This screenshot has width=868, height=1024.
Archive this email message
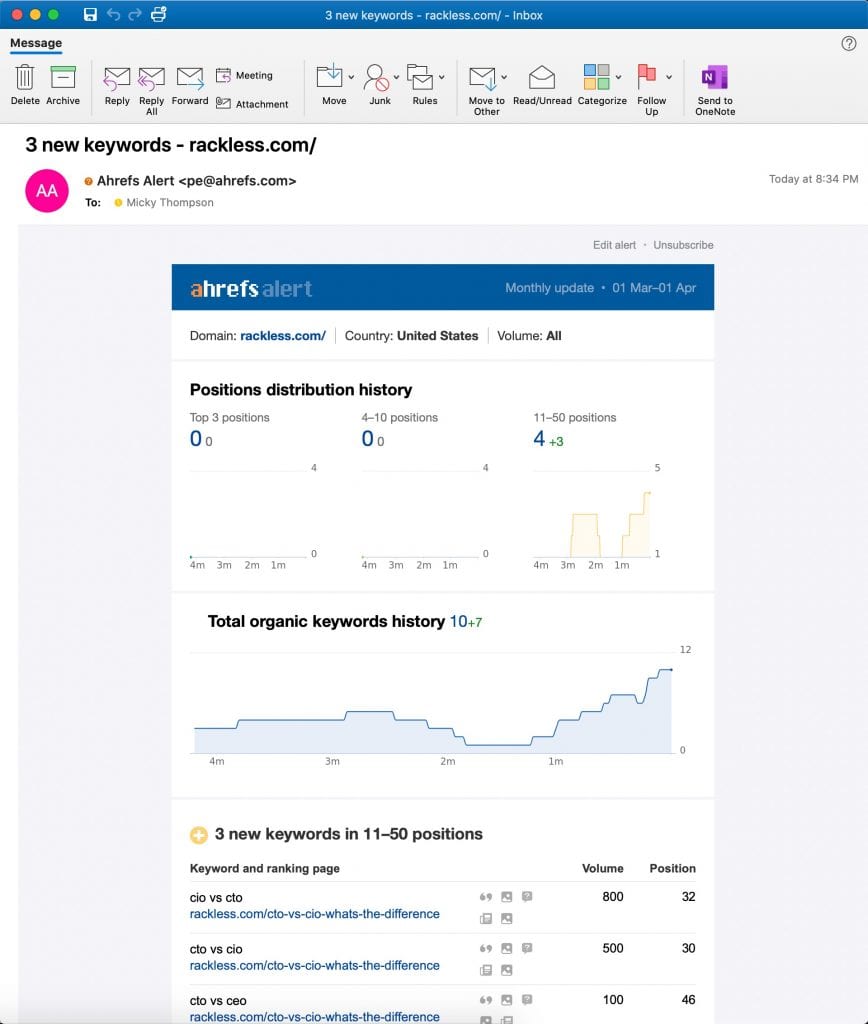tap(63, 79)
